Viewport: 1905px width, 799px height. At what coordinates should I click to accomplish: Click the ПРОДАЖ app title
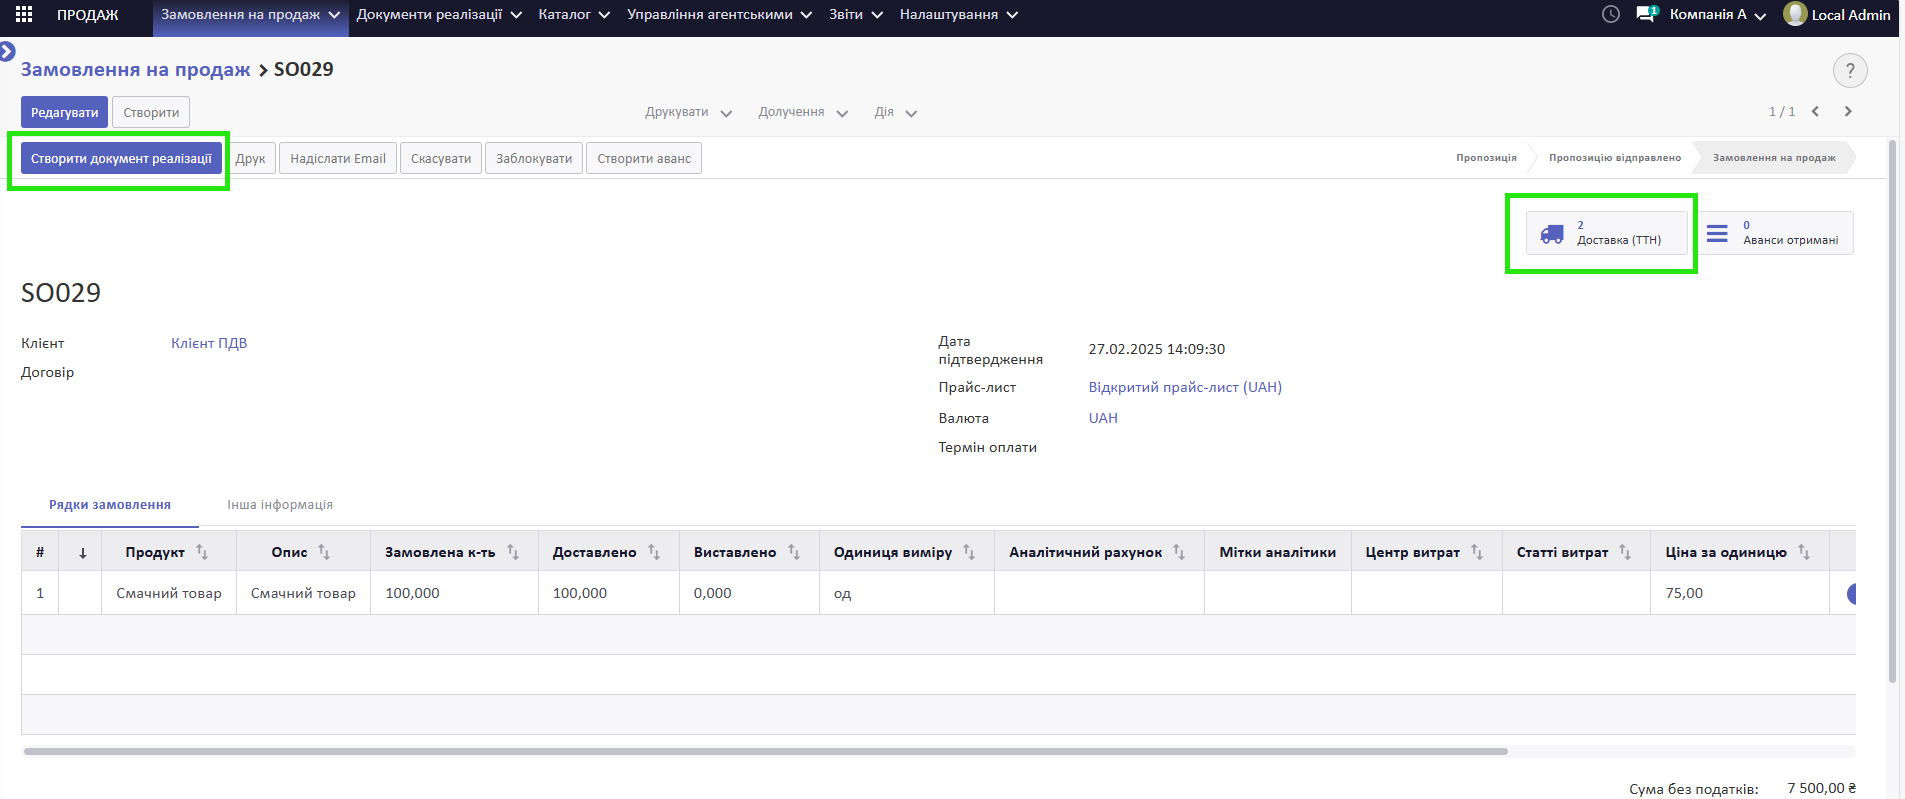point(87,15)
